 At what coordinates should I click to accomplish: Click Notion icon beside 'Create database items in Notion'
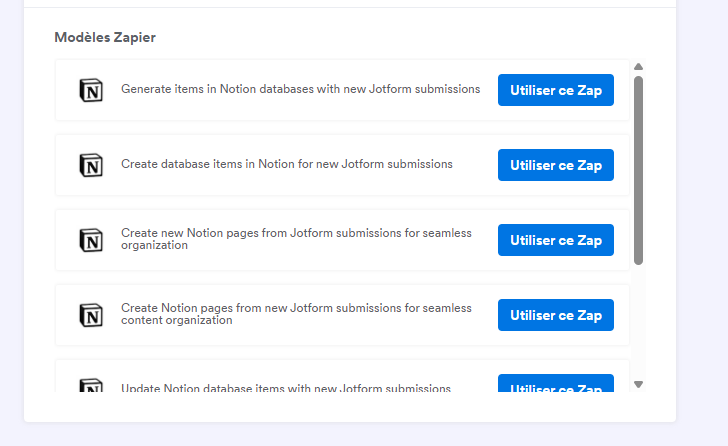91,165
